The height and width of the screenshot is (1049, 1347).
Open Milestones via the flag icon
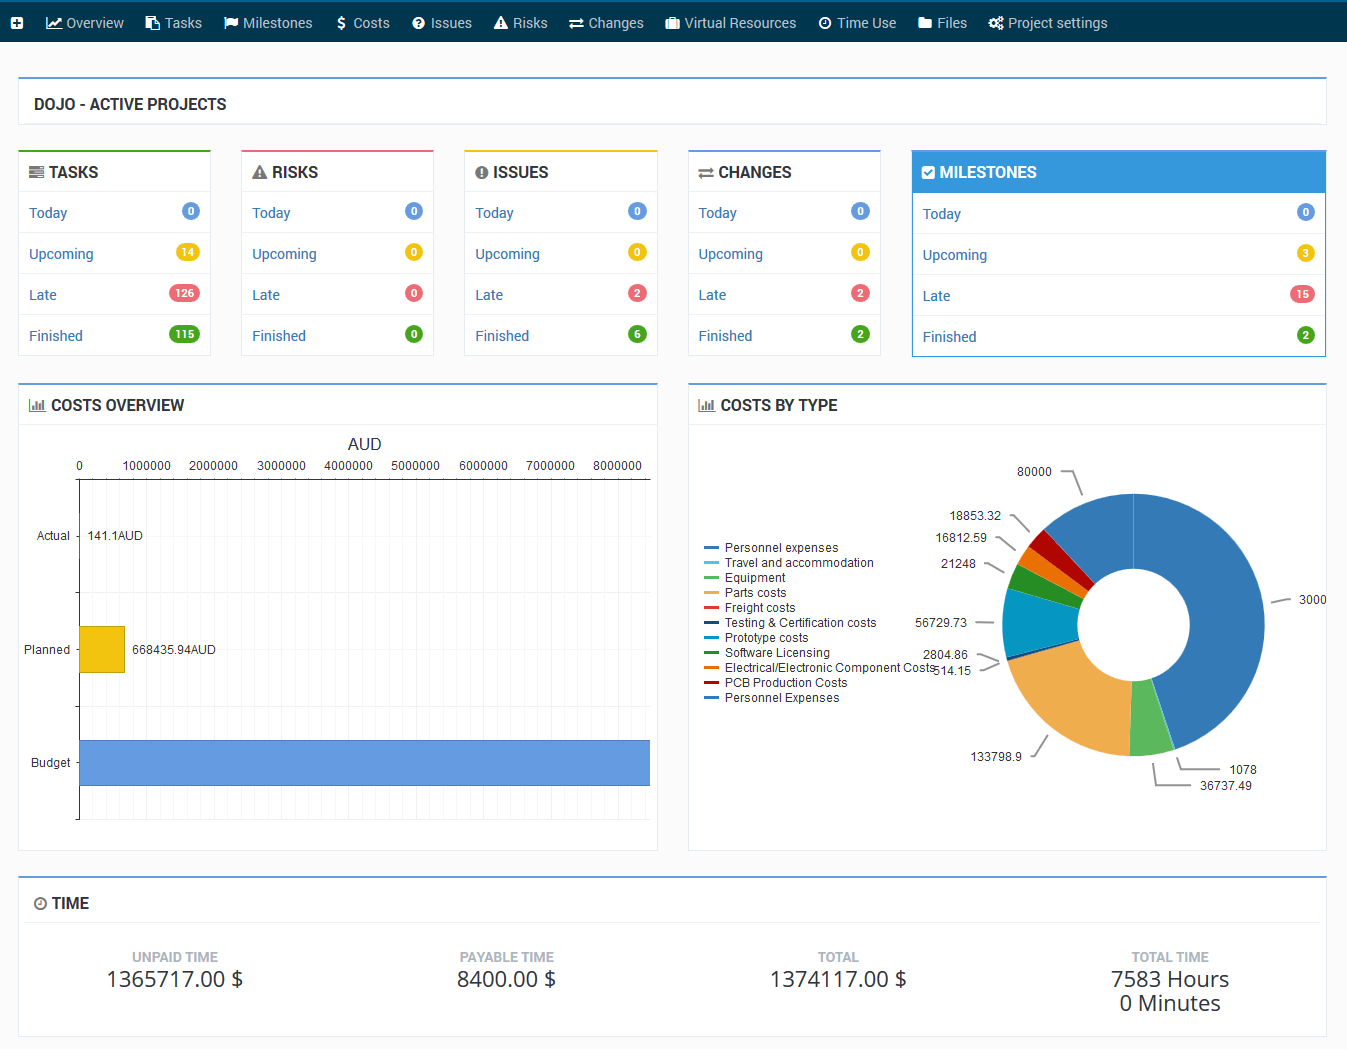click(230, 22)
